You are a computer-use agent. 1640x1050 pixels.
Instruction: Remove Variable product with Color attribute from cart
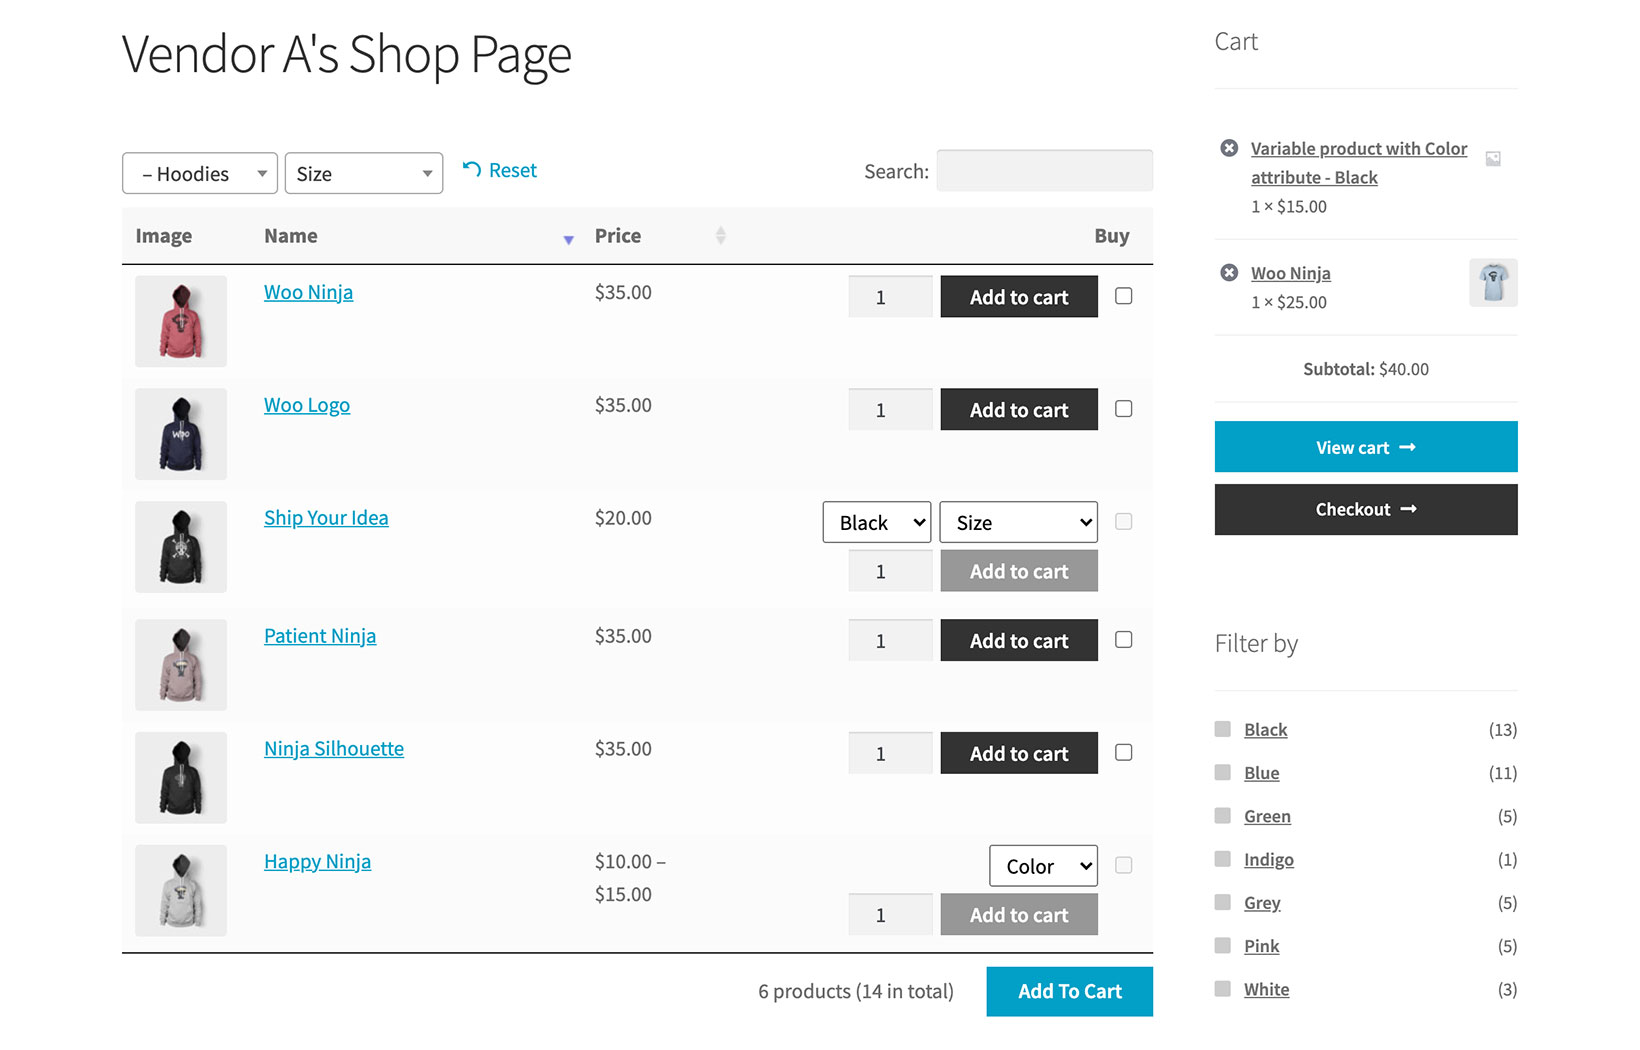[1229, 147]
